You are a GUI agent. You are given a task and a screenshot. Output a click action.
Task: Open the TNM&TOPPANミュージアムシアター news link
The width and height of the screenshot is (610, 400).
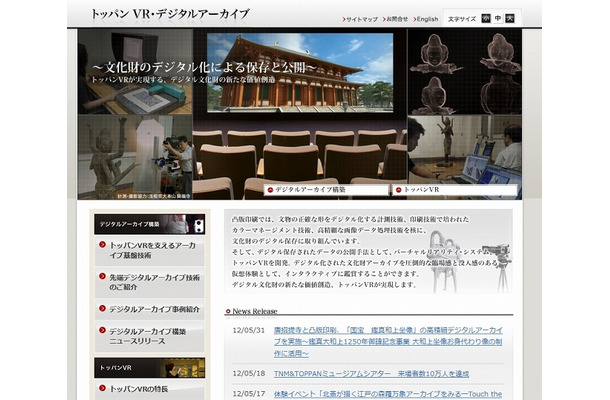coord(371,374)
